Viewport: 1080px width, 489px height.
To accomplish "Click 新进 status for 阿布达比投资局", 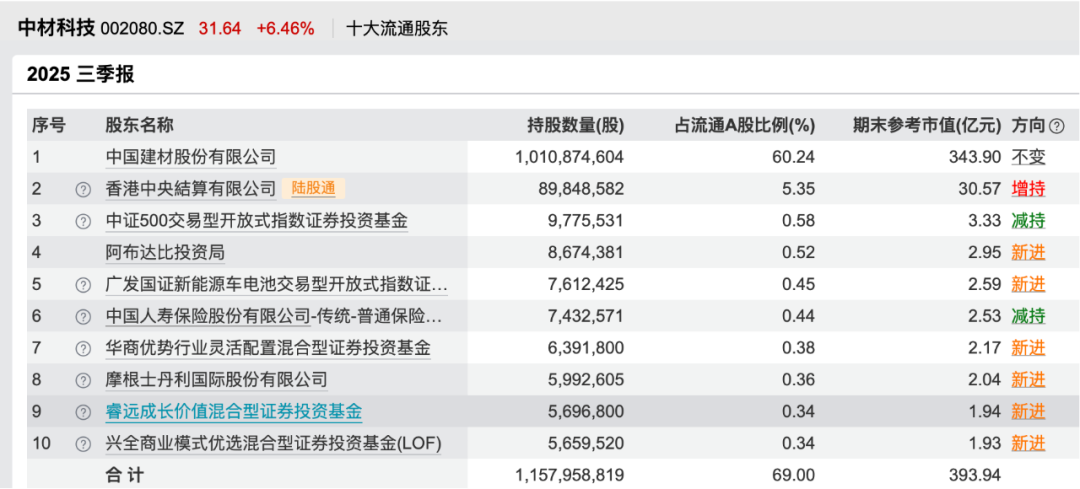I will click(x=1028, y=253).
